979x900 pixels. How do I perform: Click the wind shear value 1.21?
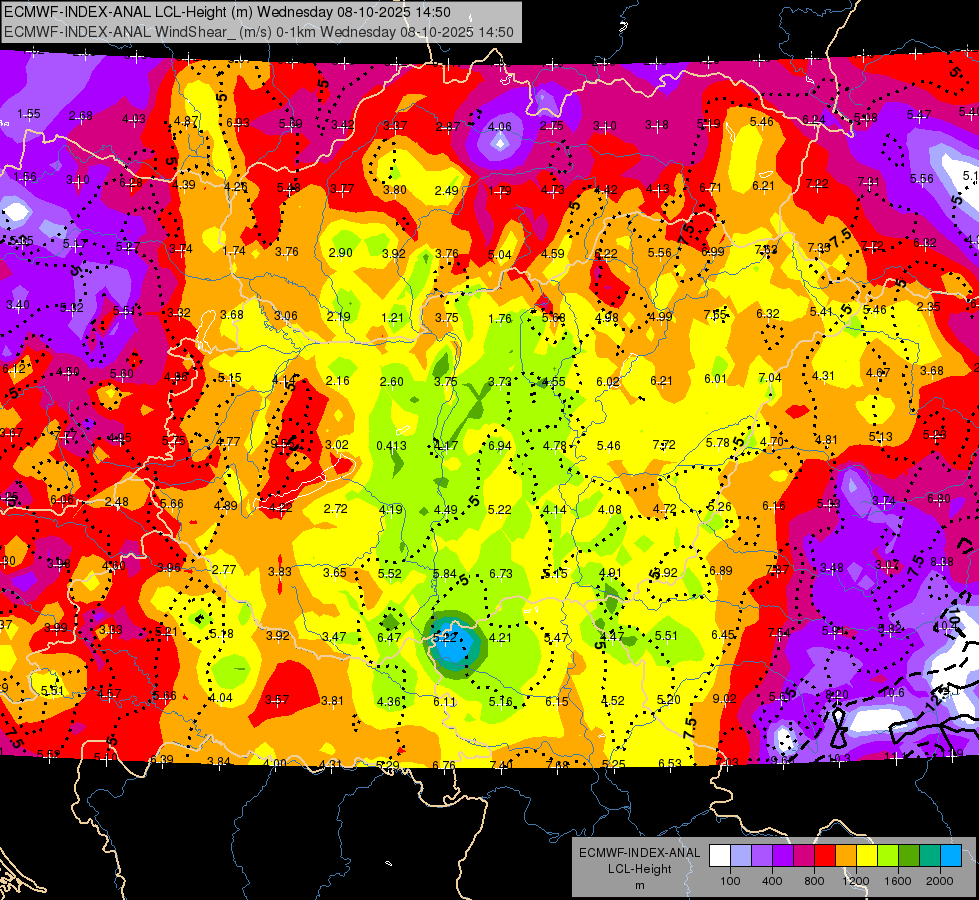click(x=393, y=318)
